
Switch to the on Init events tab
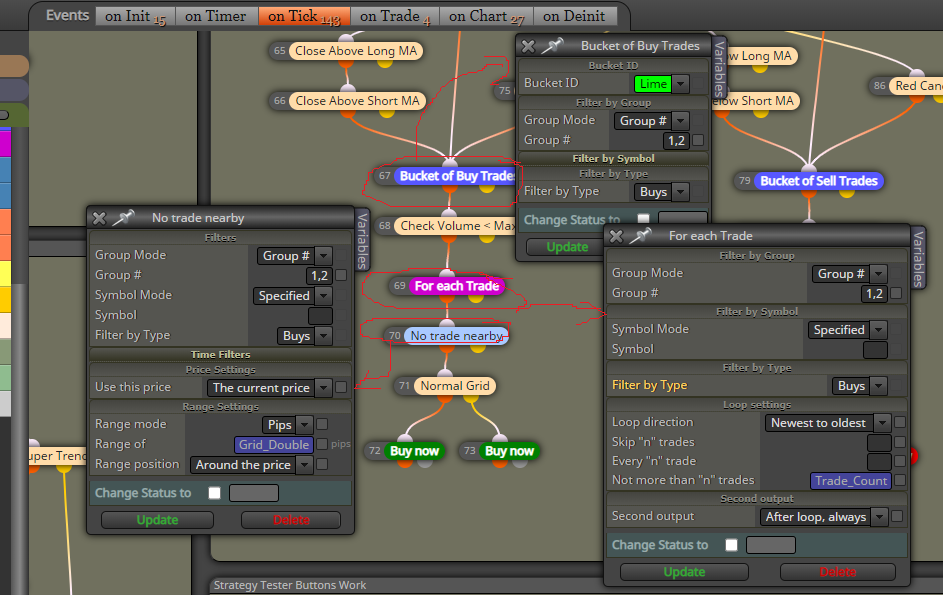coord(135,16)
